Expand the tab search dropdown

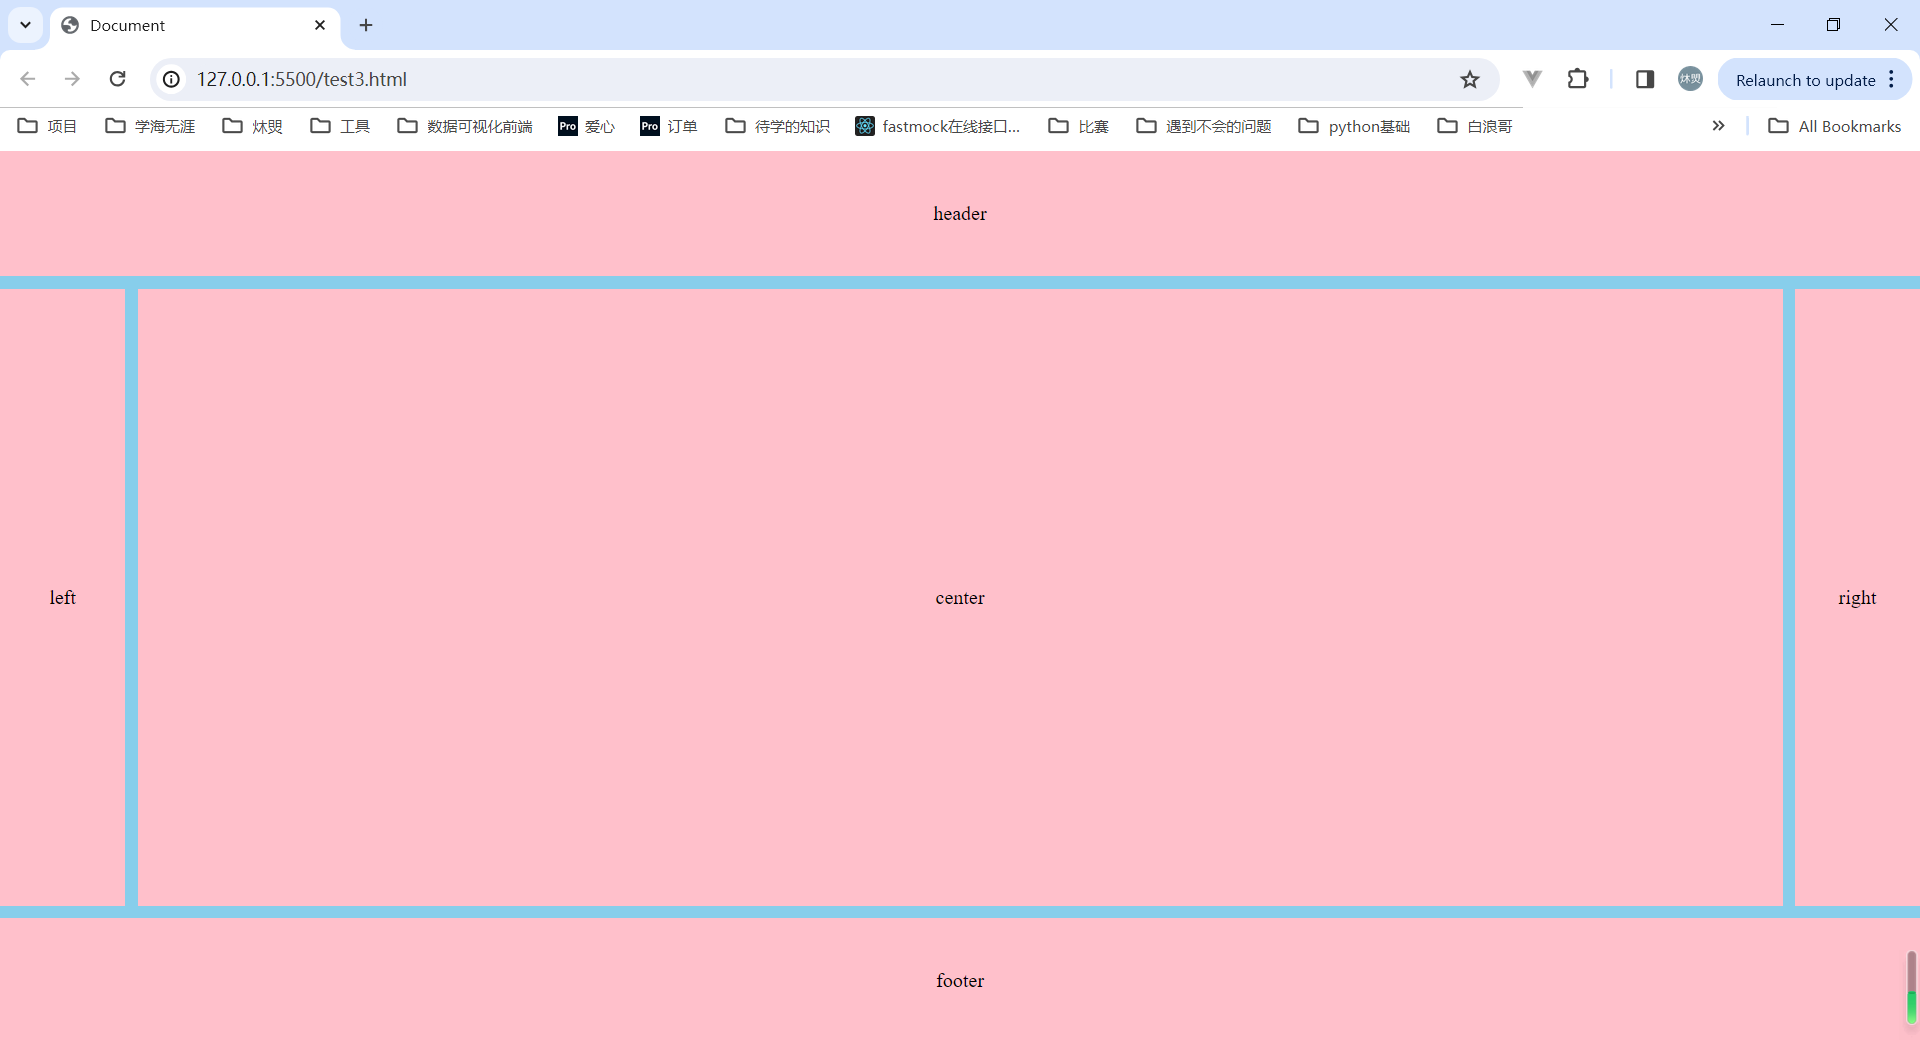pos(25,25)
